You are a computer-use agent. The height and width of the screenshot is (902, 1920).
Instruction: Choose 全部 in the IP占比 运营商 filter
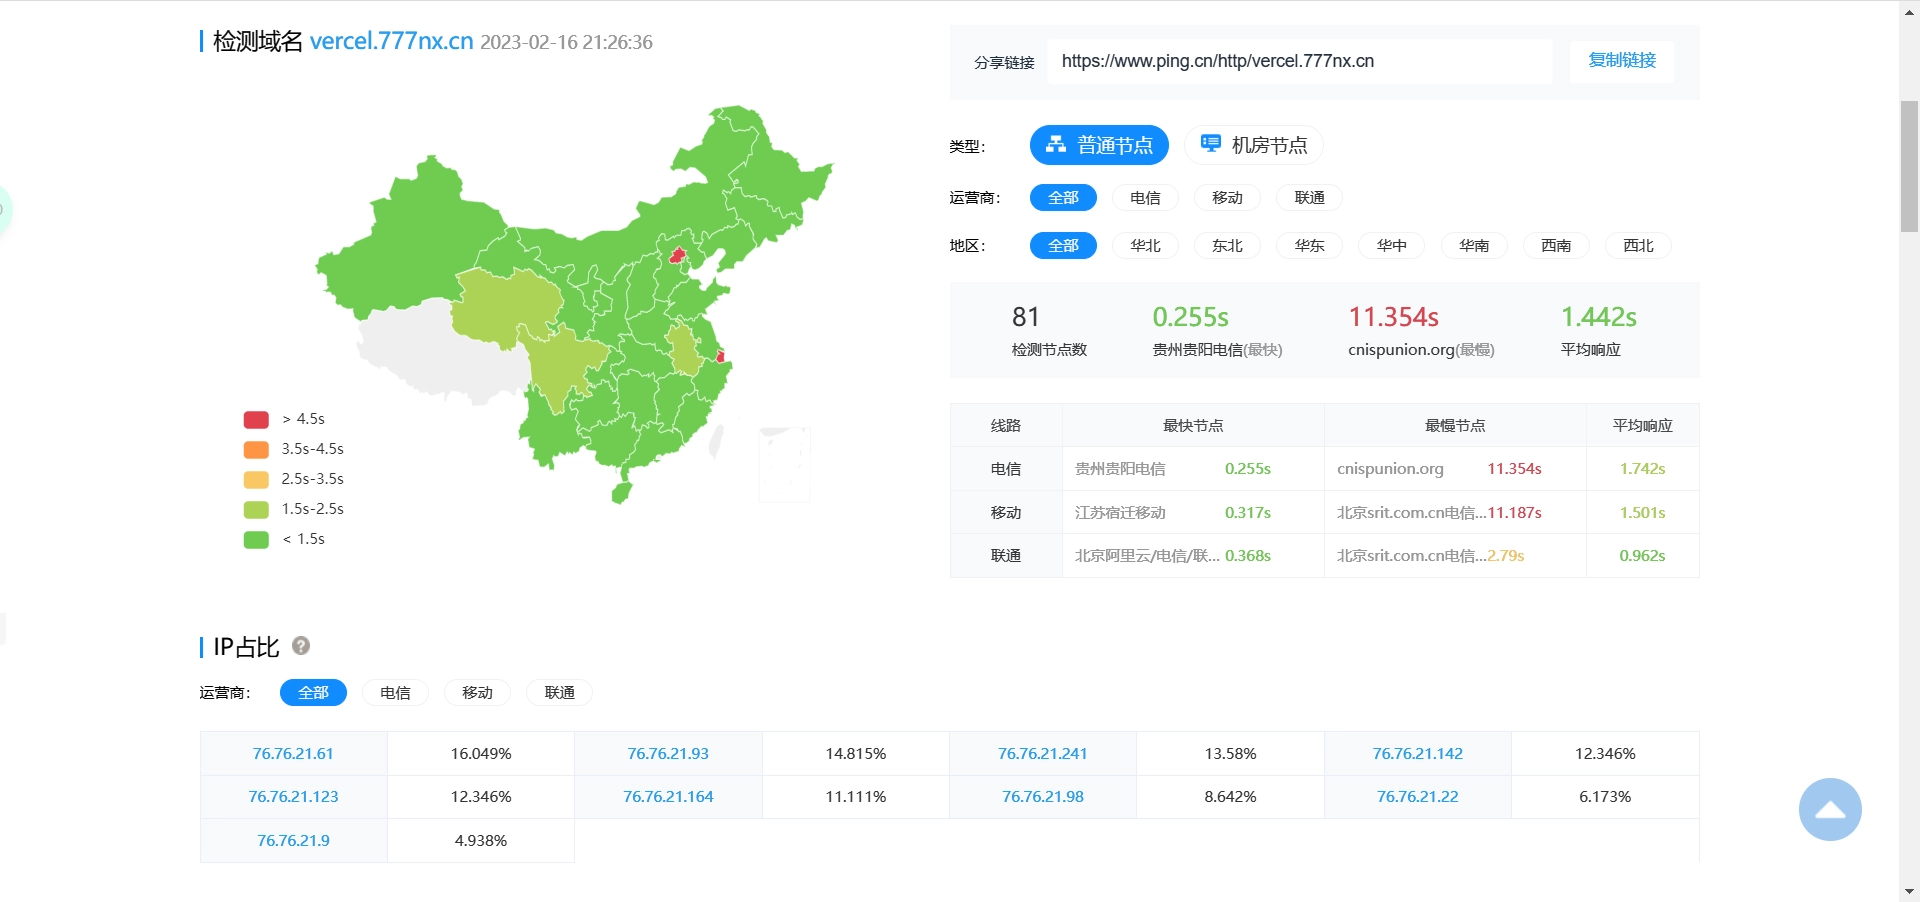point(313,693)
